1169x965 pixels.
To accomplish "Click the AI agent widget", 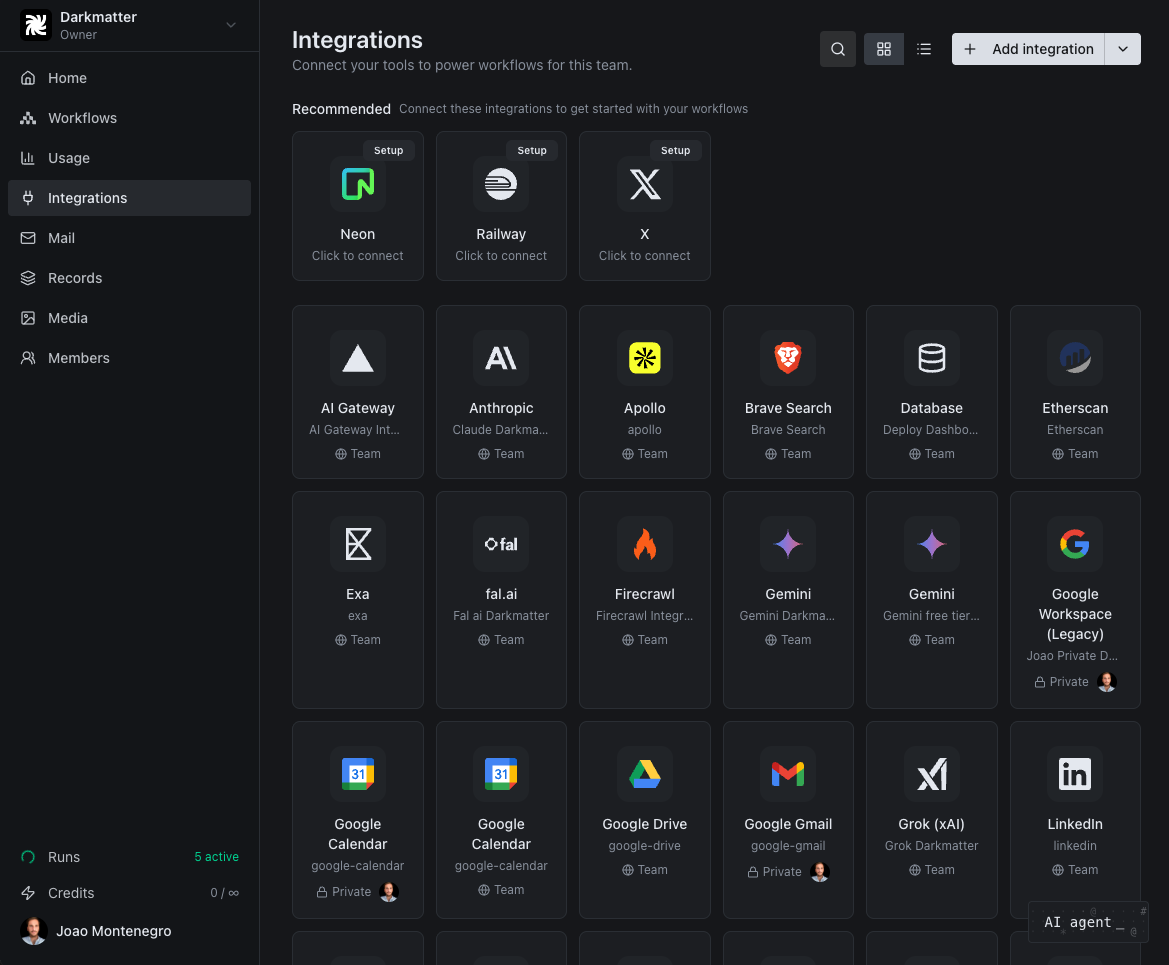I will coord(1088,922).
